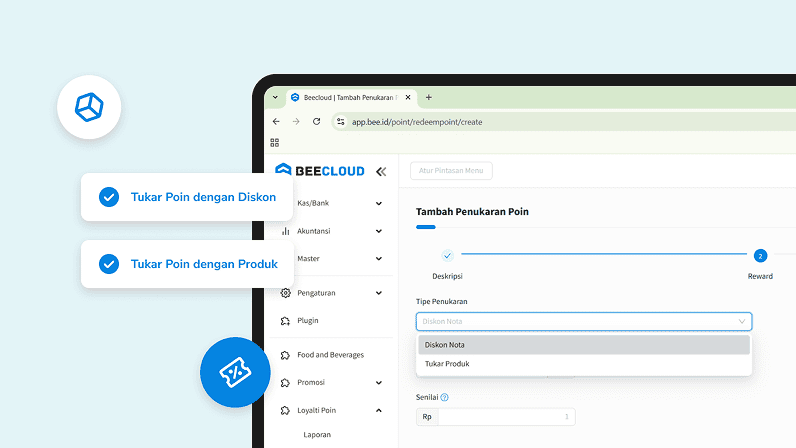Click the Tukar Poin dengan Produk label
Image resolution: width=796 pixels, height=448 pixels.
(204, 264)
